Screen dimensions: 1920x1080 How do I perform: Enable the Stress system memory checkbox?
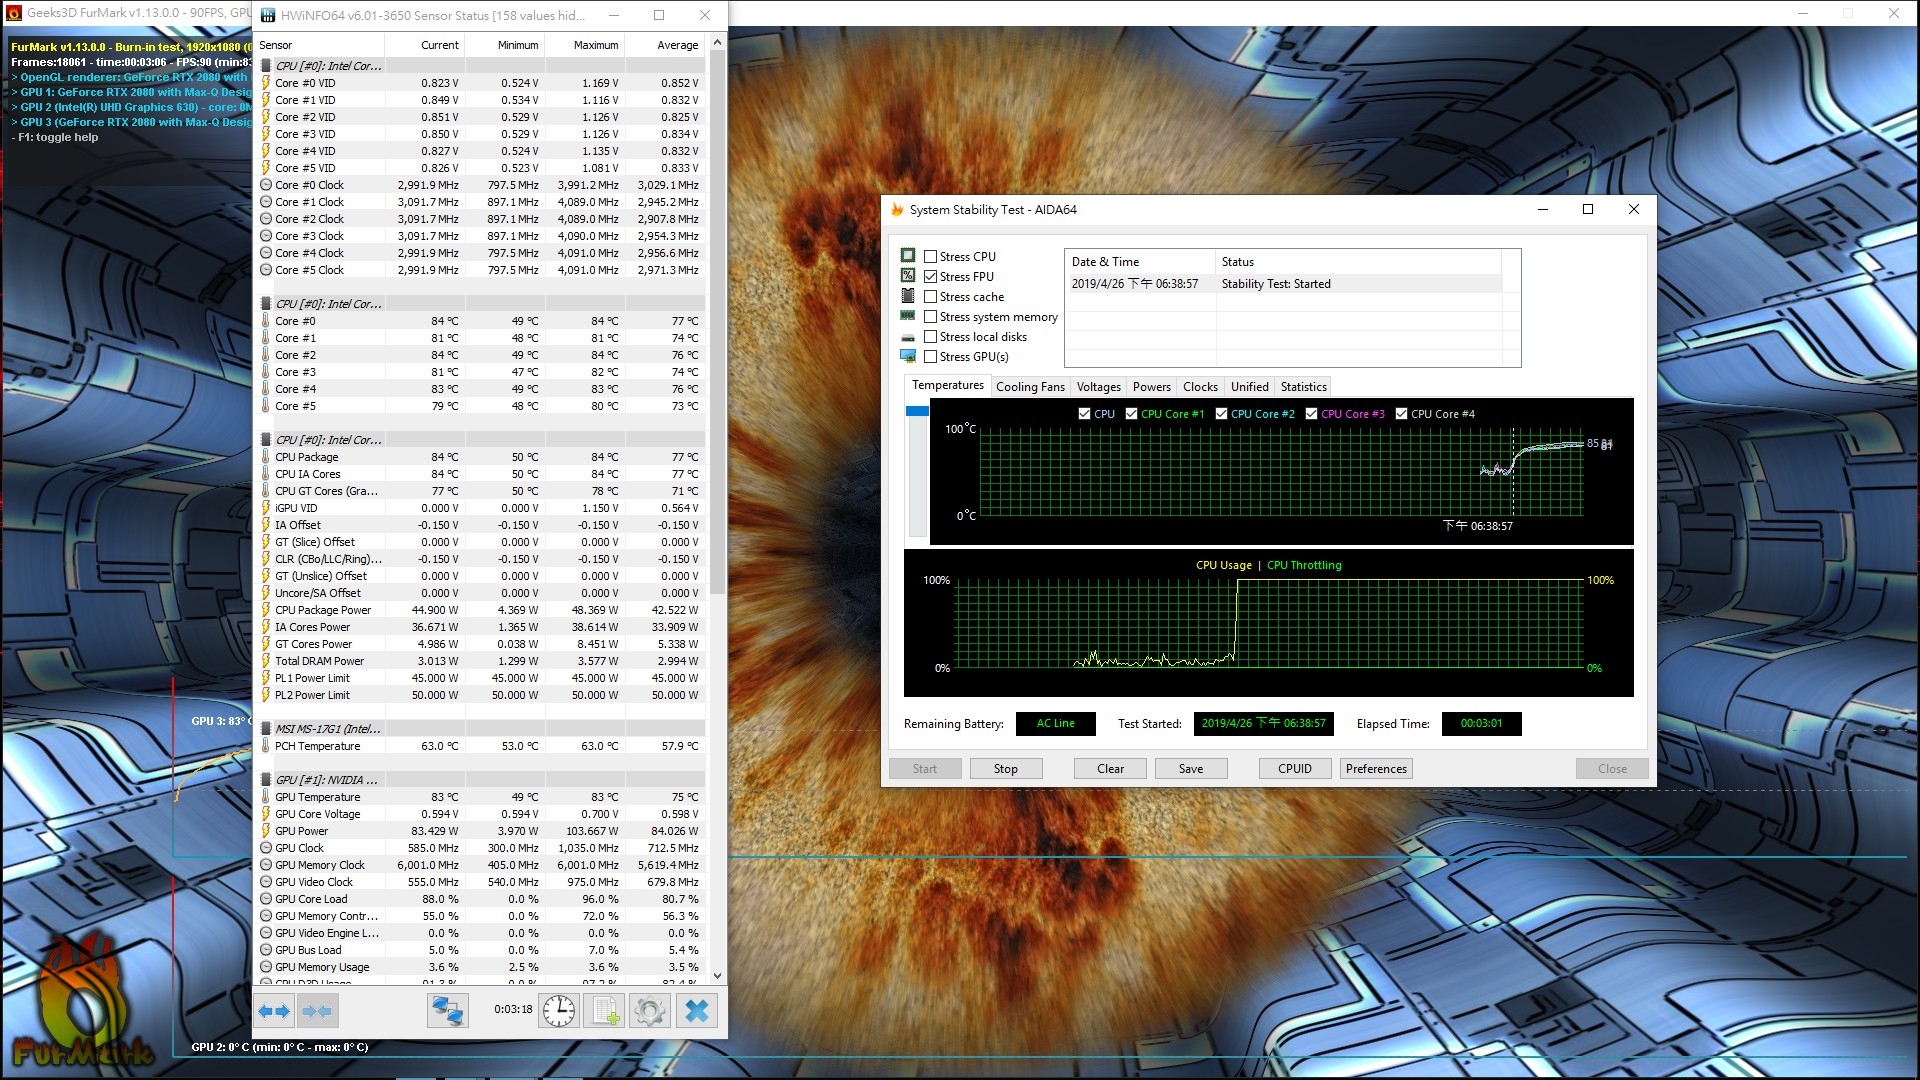[931, 316]
